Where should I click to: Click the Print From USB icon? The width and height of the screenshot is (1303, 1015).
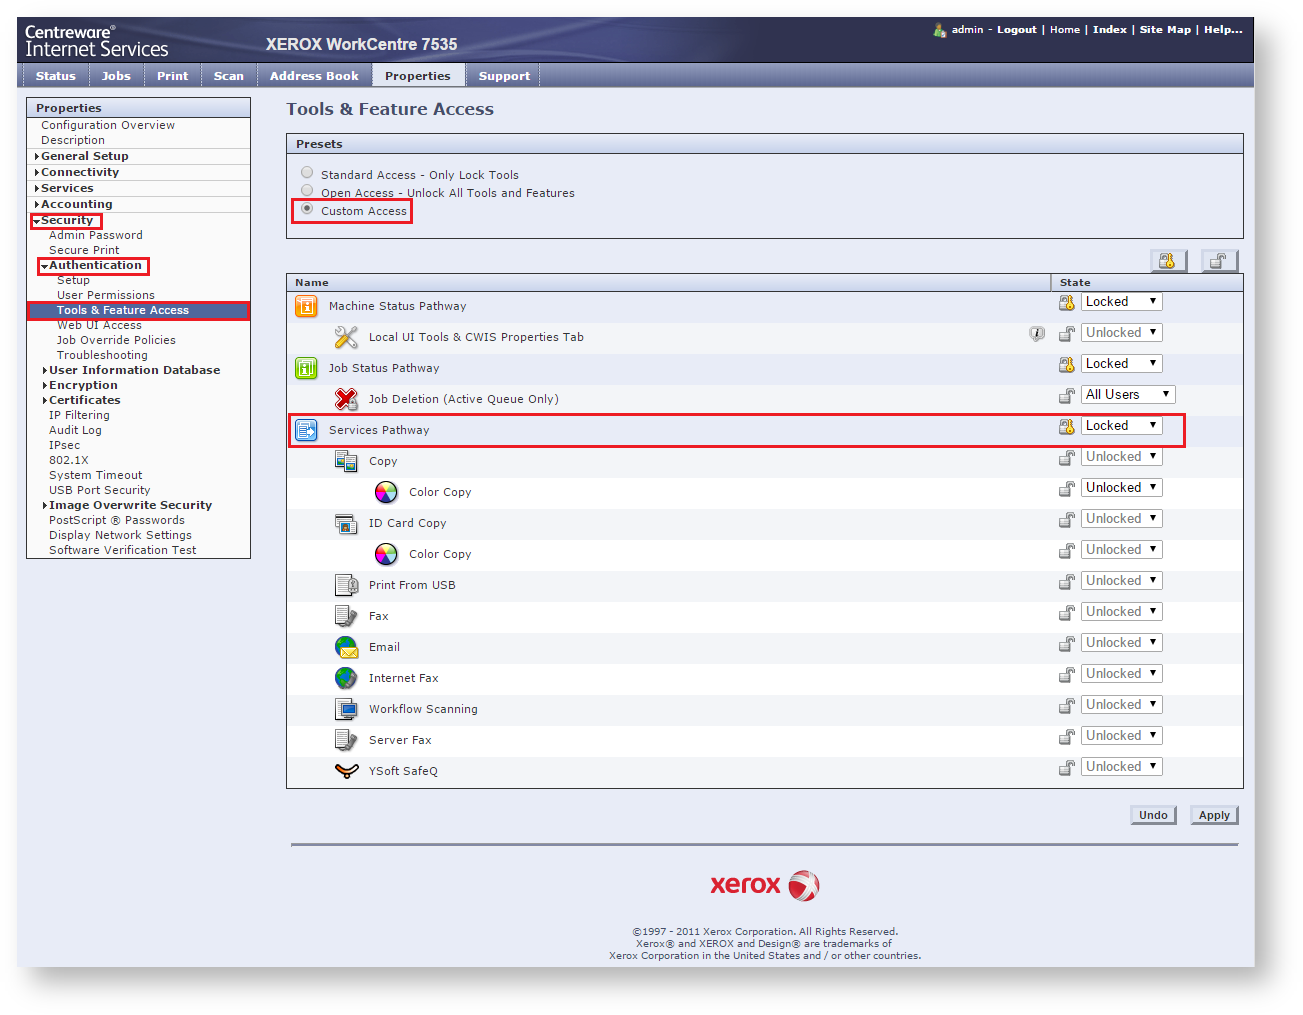point(346,585)
